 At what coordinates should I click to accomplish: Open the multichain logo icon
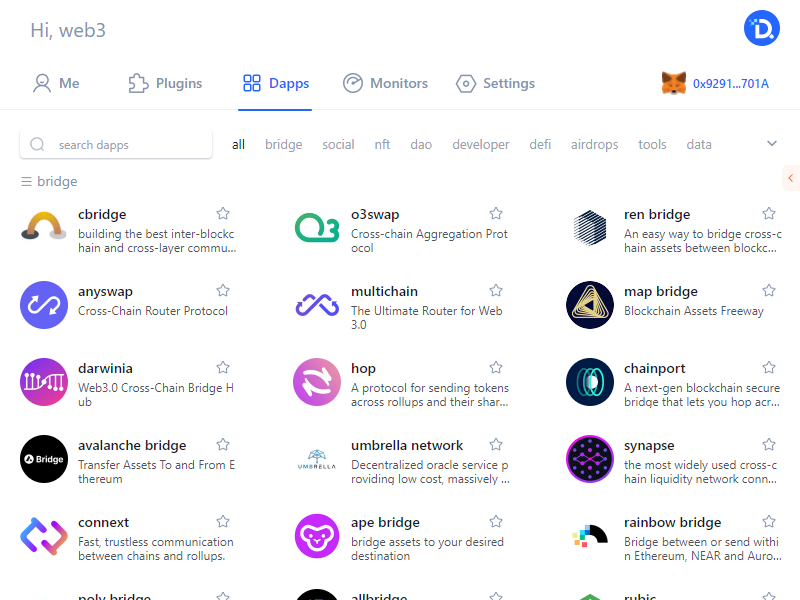(x=317, y=305)
